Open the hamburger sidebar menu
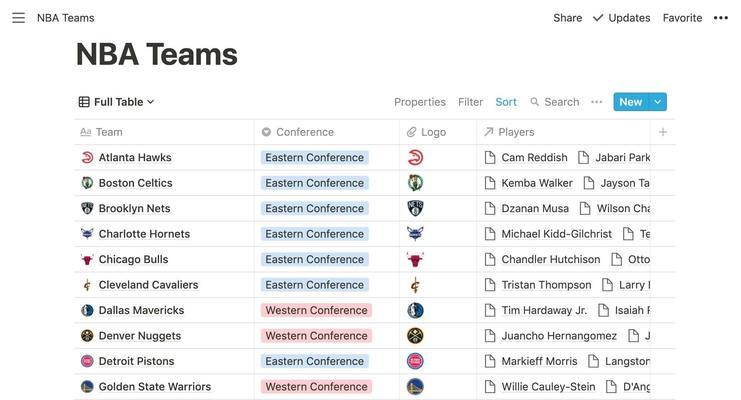Image resolution: width=741 pixels, height=400 pixels. pos(18,18)
